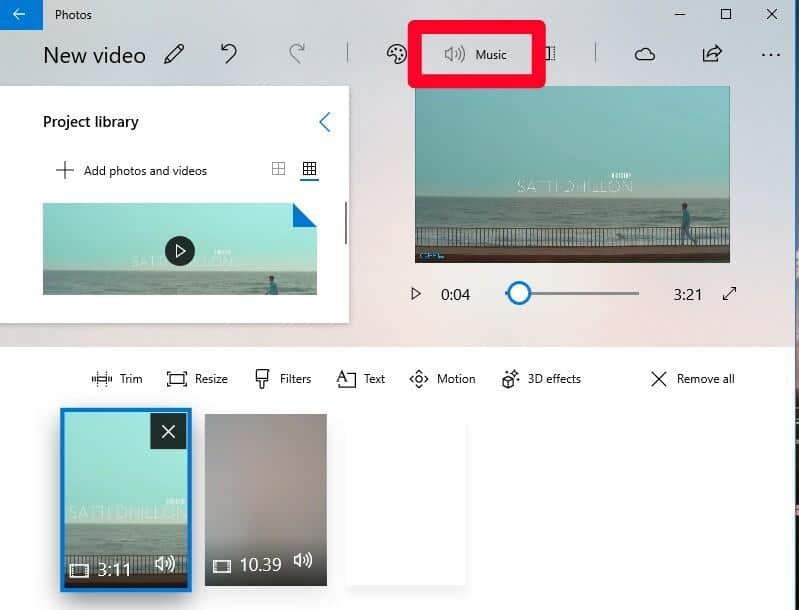Collapse the Project library panel

pos(325,122)
